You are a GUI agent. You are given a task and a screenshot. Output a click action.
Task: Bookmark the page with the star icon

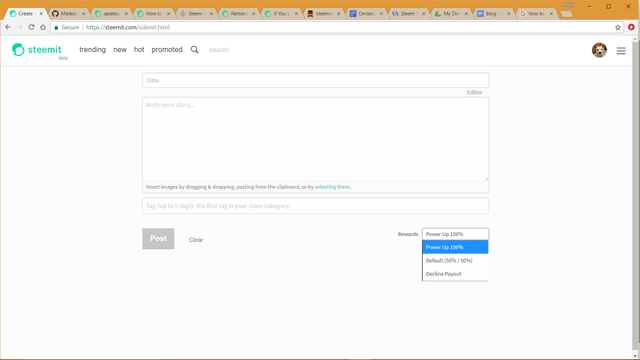(x=618, y=27)
